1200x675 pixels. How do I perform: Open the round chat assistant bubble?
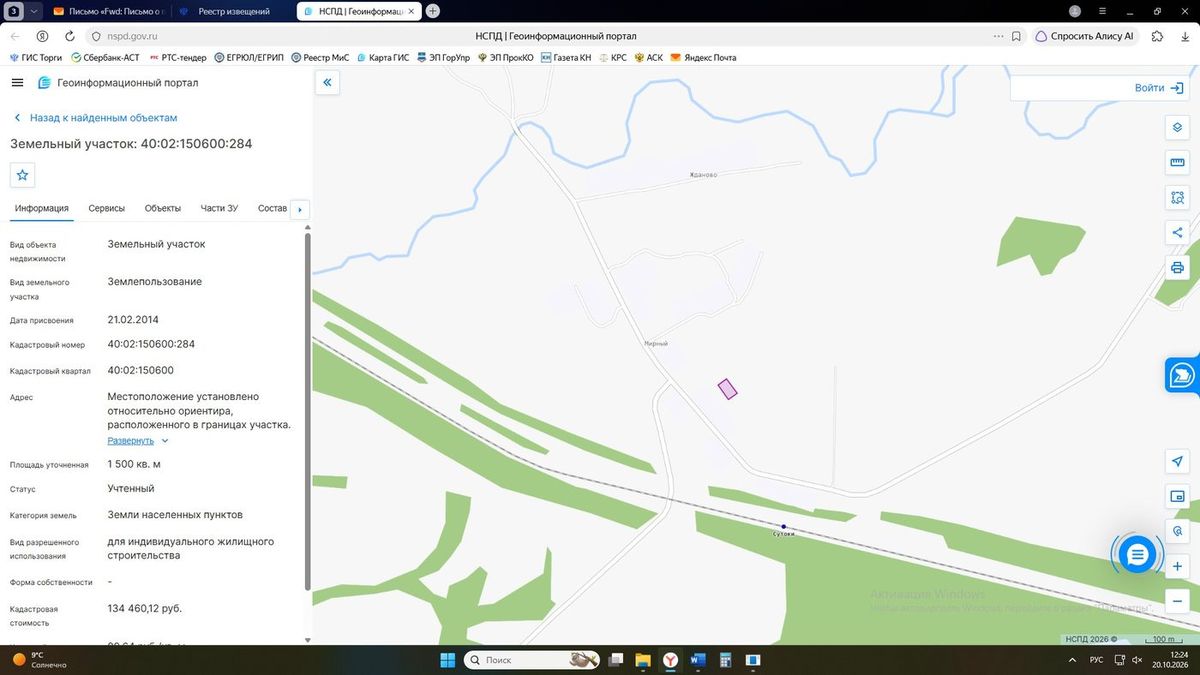pos(1137,554)
